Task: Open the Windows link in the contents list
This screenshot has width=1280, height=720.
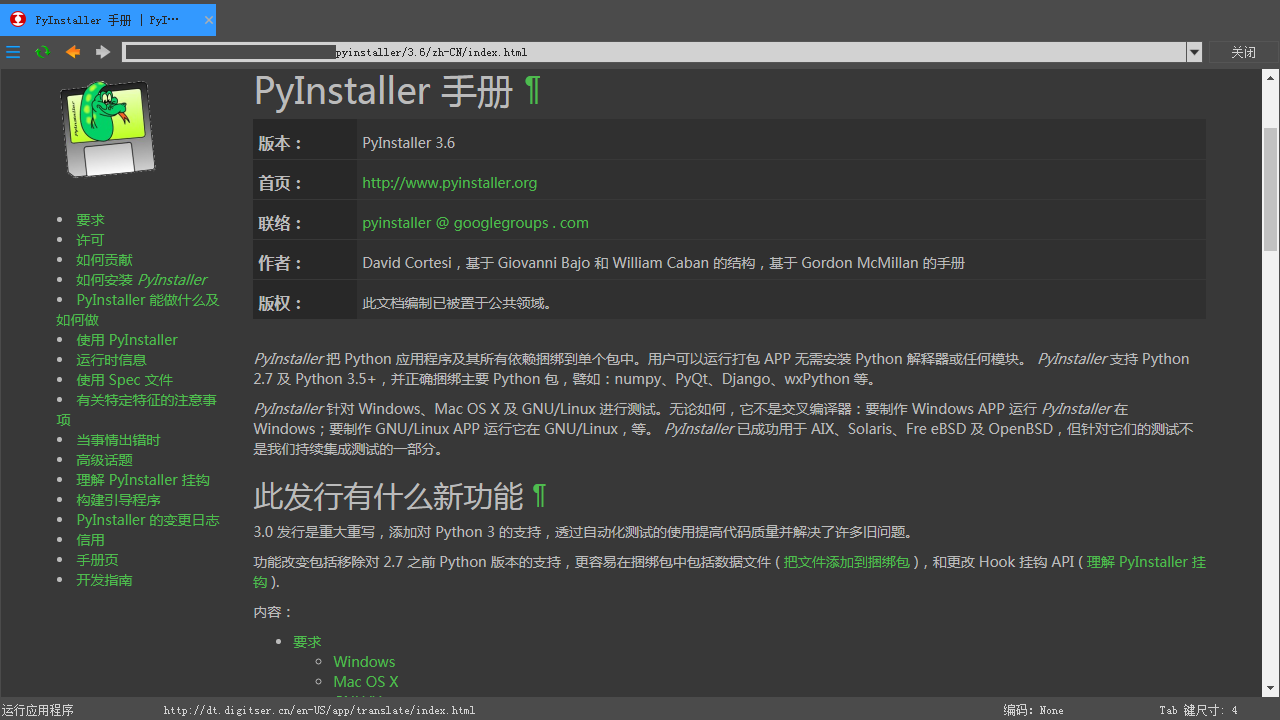Action: [364, 661]
